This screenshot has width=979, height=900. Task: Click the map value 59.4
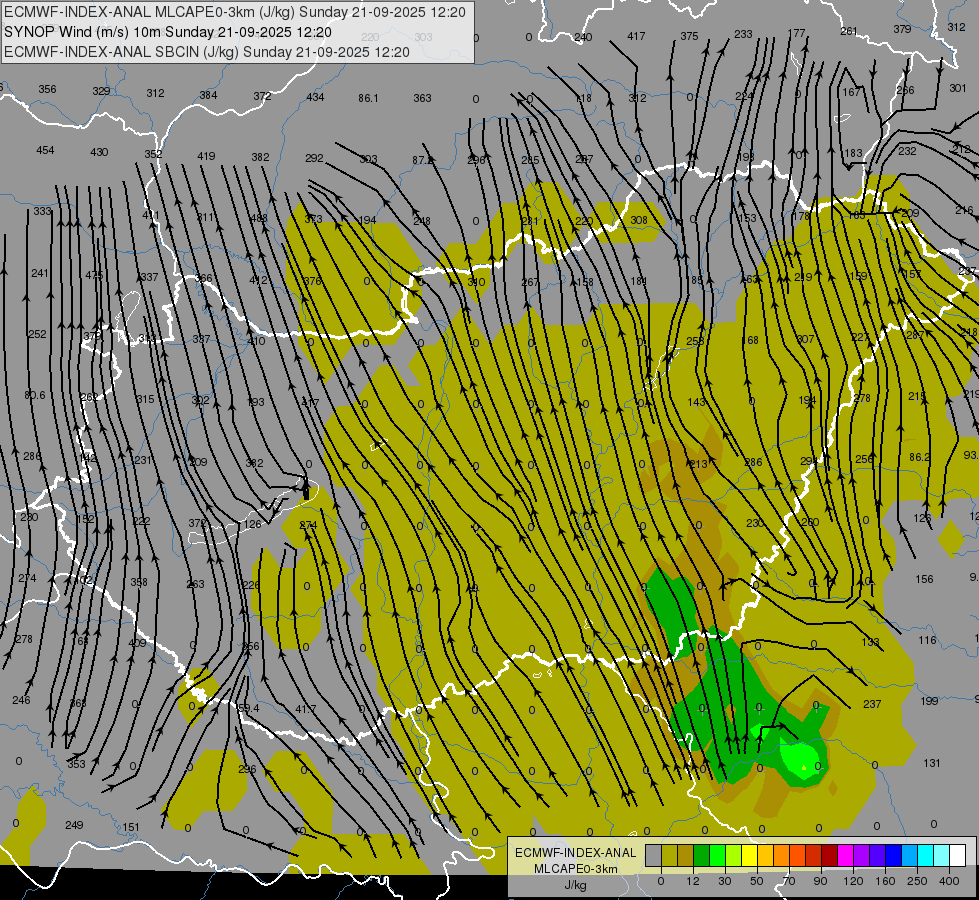click(248, 708)
